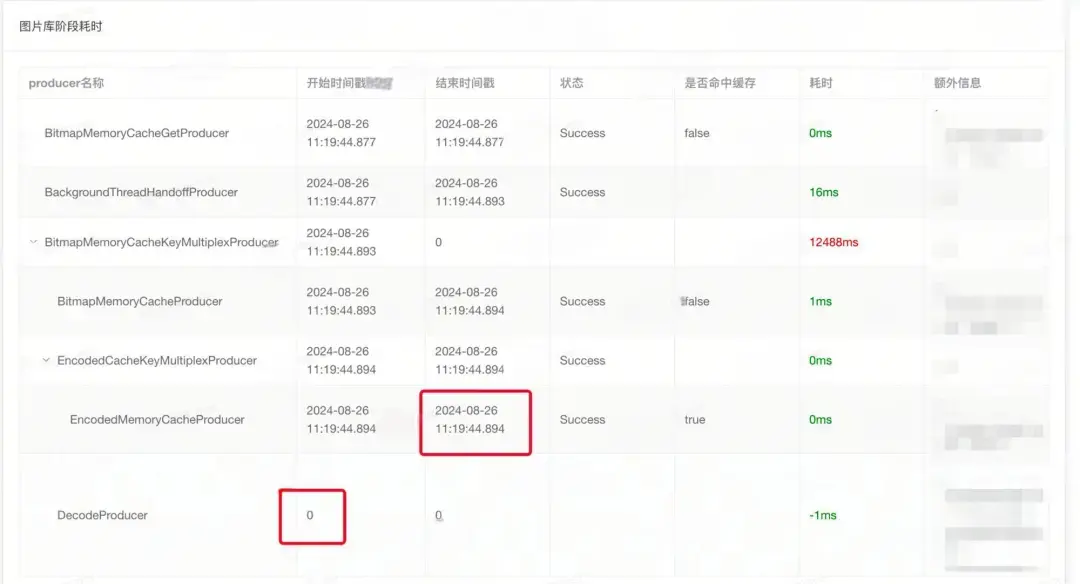Click start timestamp of BitmapMemoryCacheKeyMultiplexProducer
This screenshot has height=584, width=1080.
(x=341, y=242)
